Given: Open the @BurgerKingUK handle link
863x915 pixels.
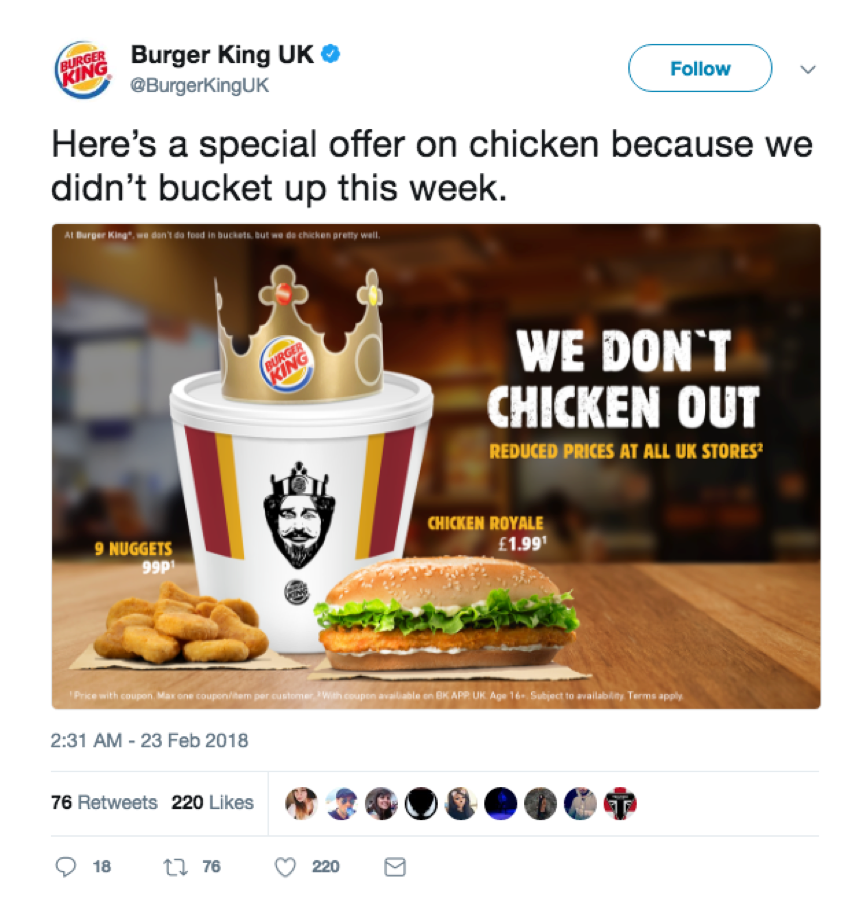Looking at the screenshot, I should [x=200, y=85].
